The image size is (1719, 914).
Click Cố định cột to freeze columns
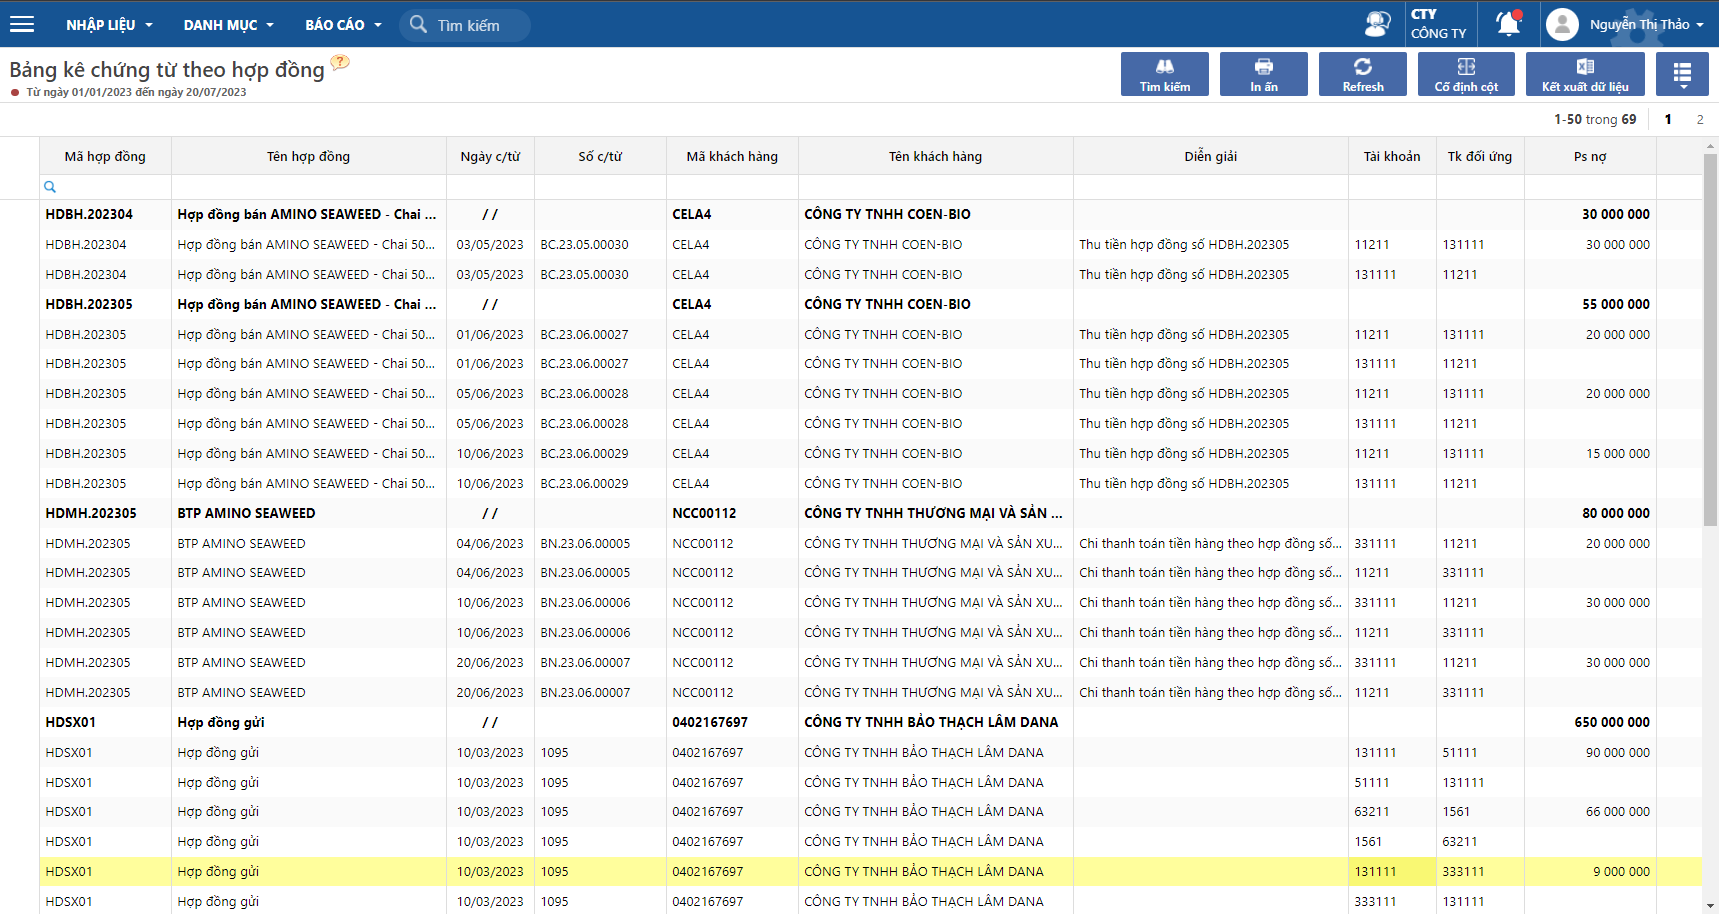1465,74
